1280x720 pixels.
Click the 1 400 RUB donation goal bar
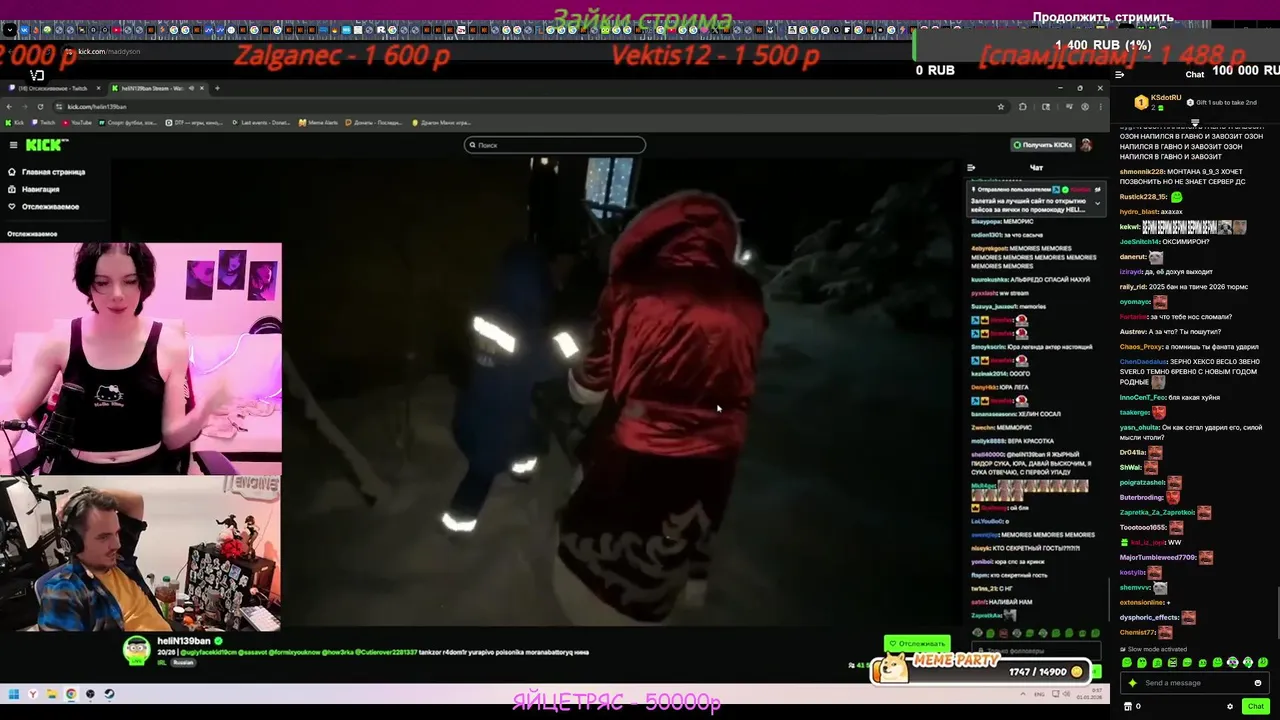pyautogui.click(x=1097, y=45)
